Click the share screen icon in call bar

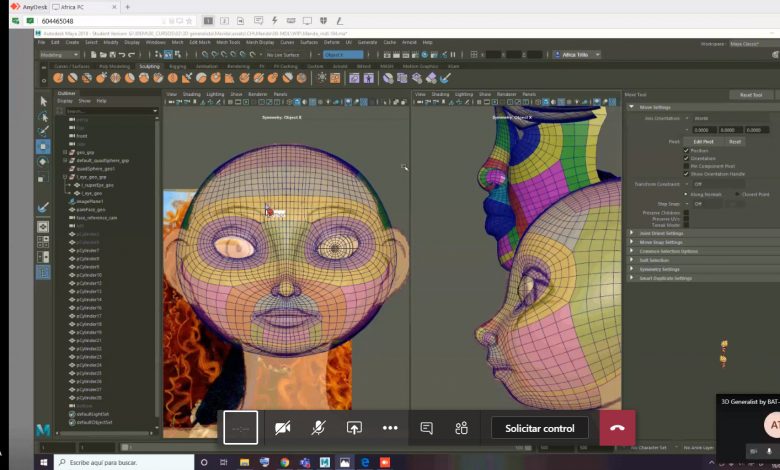point(354,428)
